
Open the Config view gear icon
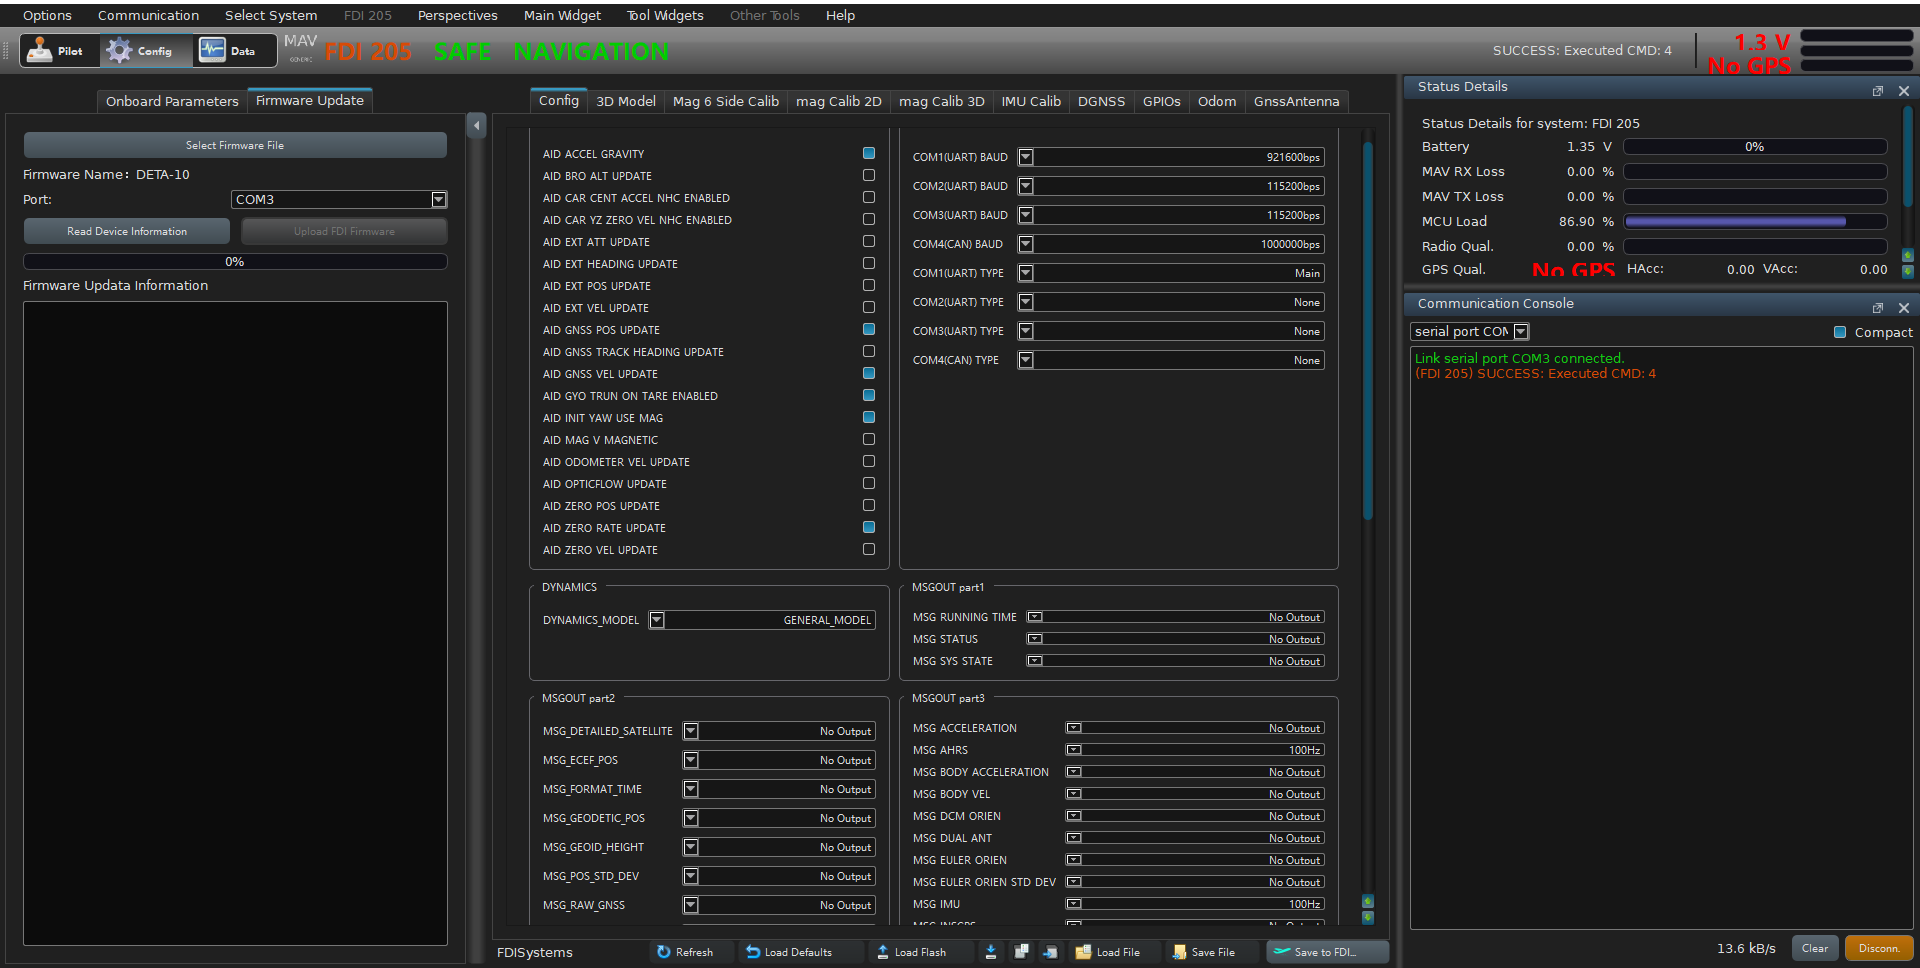(120, 51)
